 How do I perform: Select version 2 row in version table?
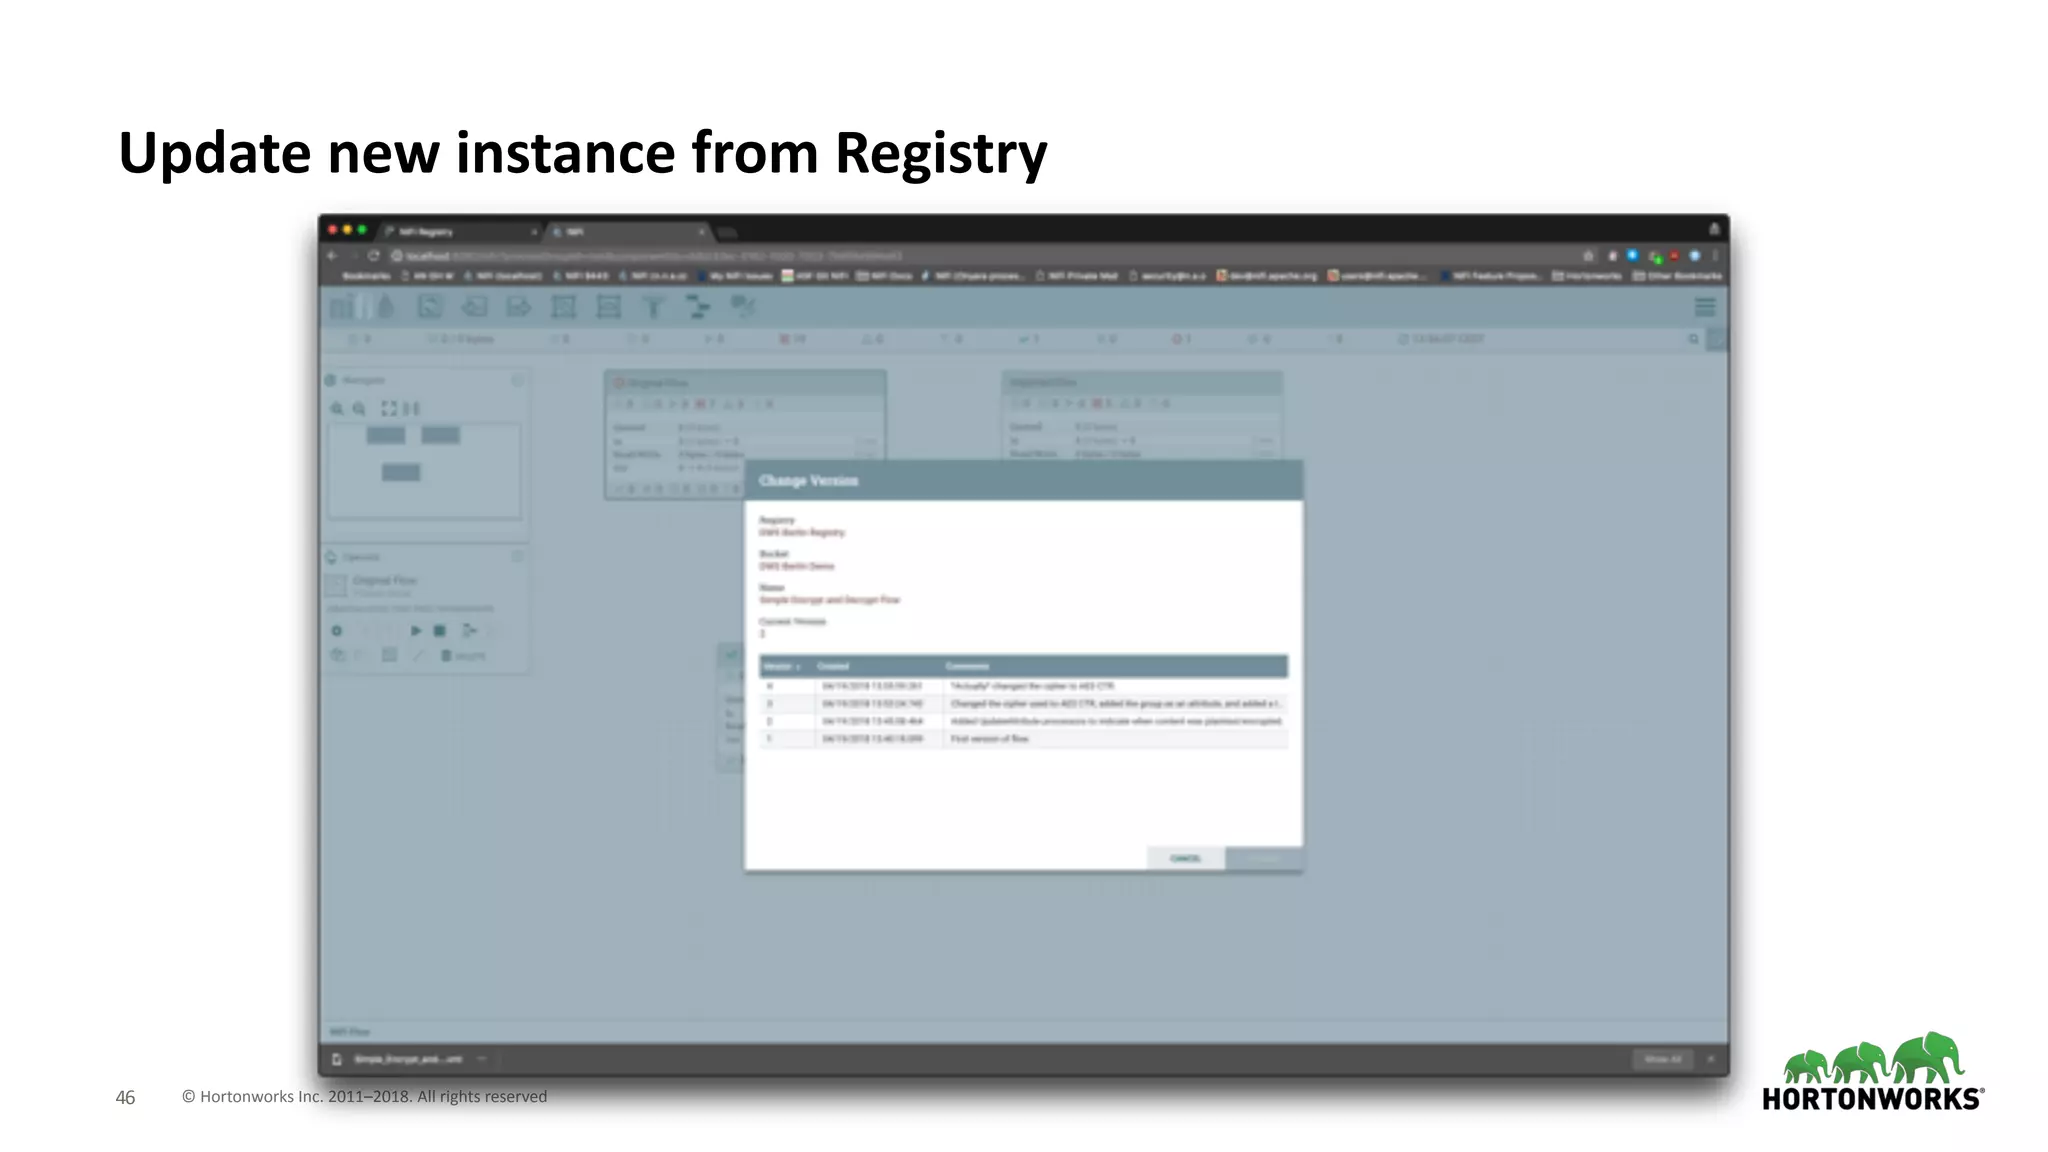pos(1023,722)
